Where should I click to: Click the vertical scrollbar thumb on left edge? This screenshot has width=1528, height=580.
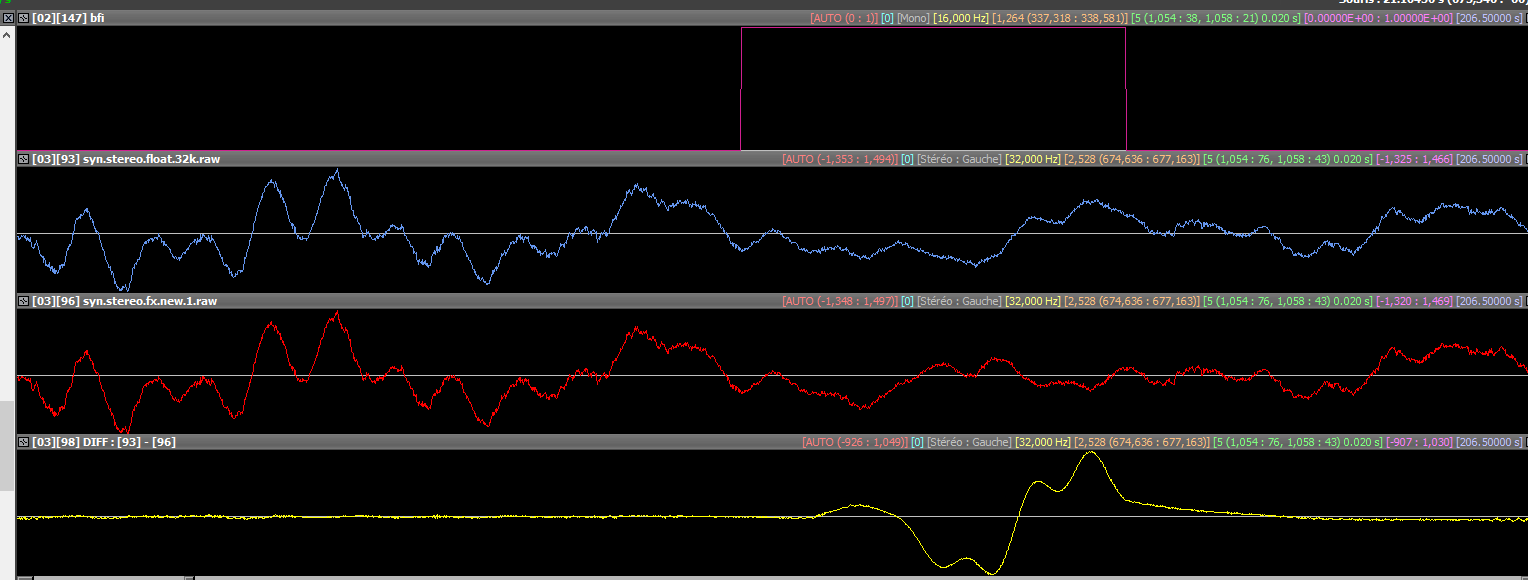pyautogui.click(x=7, y=445)
